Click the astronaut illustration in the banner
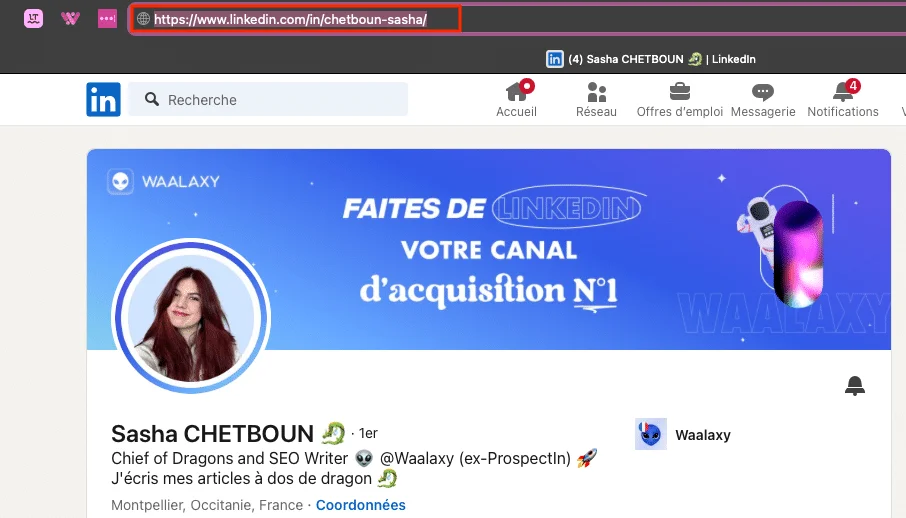The height and width of the screenshot is (518, 906). (x=780, y=246)
